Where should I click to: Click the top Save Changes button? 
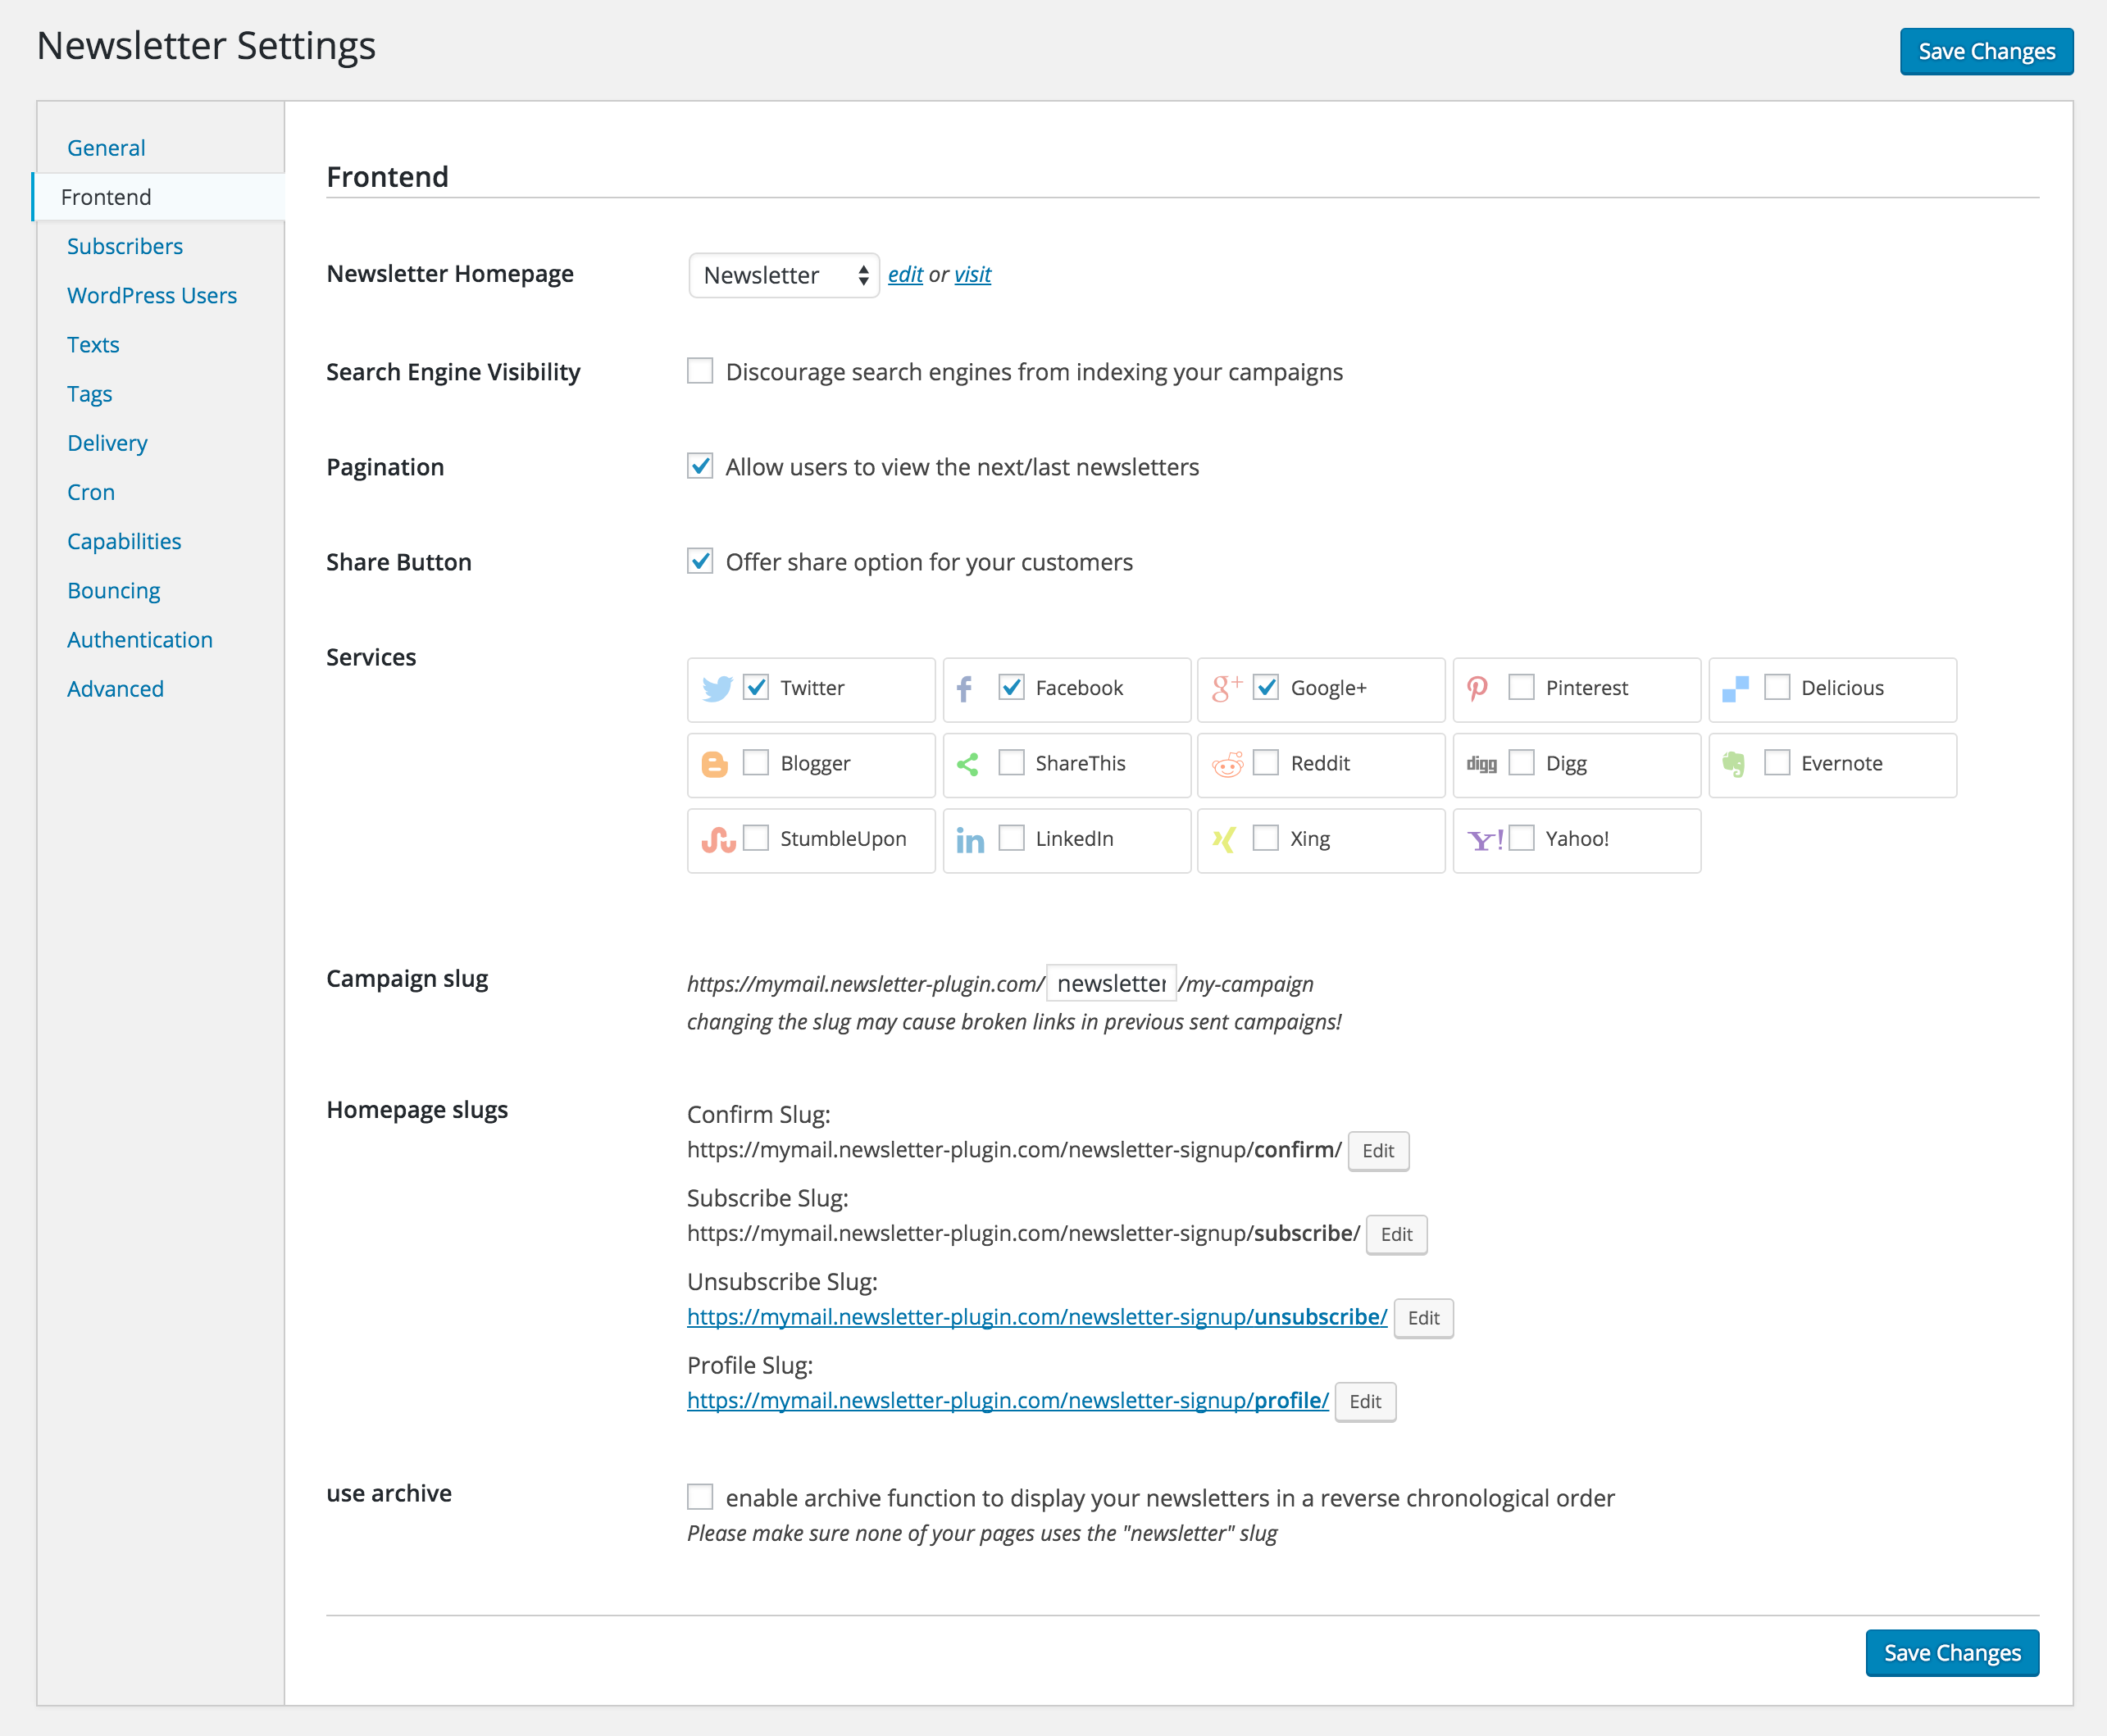pyautogui.click(x=1985, y=52)
